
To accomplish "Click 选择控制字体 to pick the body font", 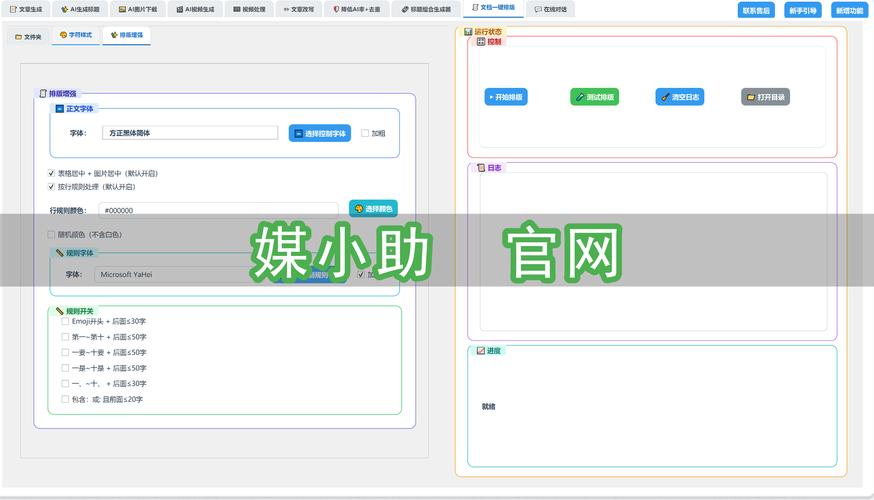I will click(x=320, y=133).
